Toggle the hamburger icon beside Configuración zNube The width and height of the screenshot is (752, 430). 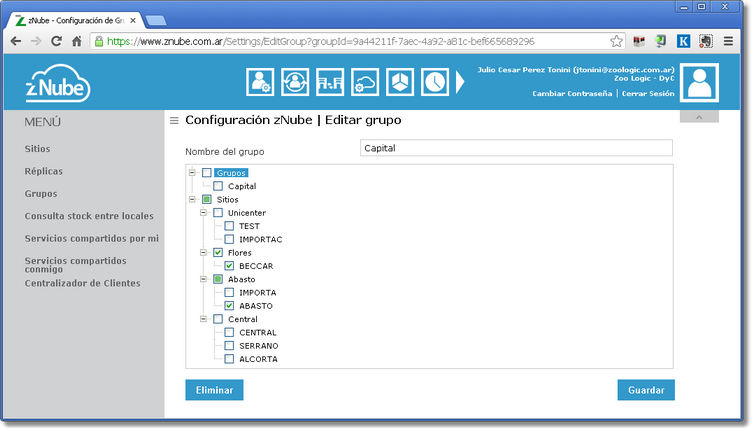[174, 121]
